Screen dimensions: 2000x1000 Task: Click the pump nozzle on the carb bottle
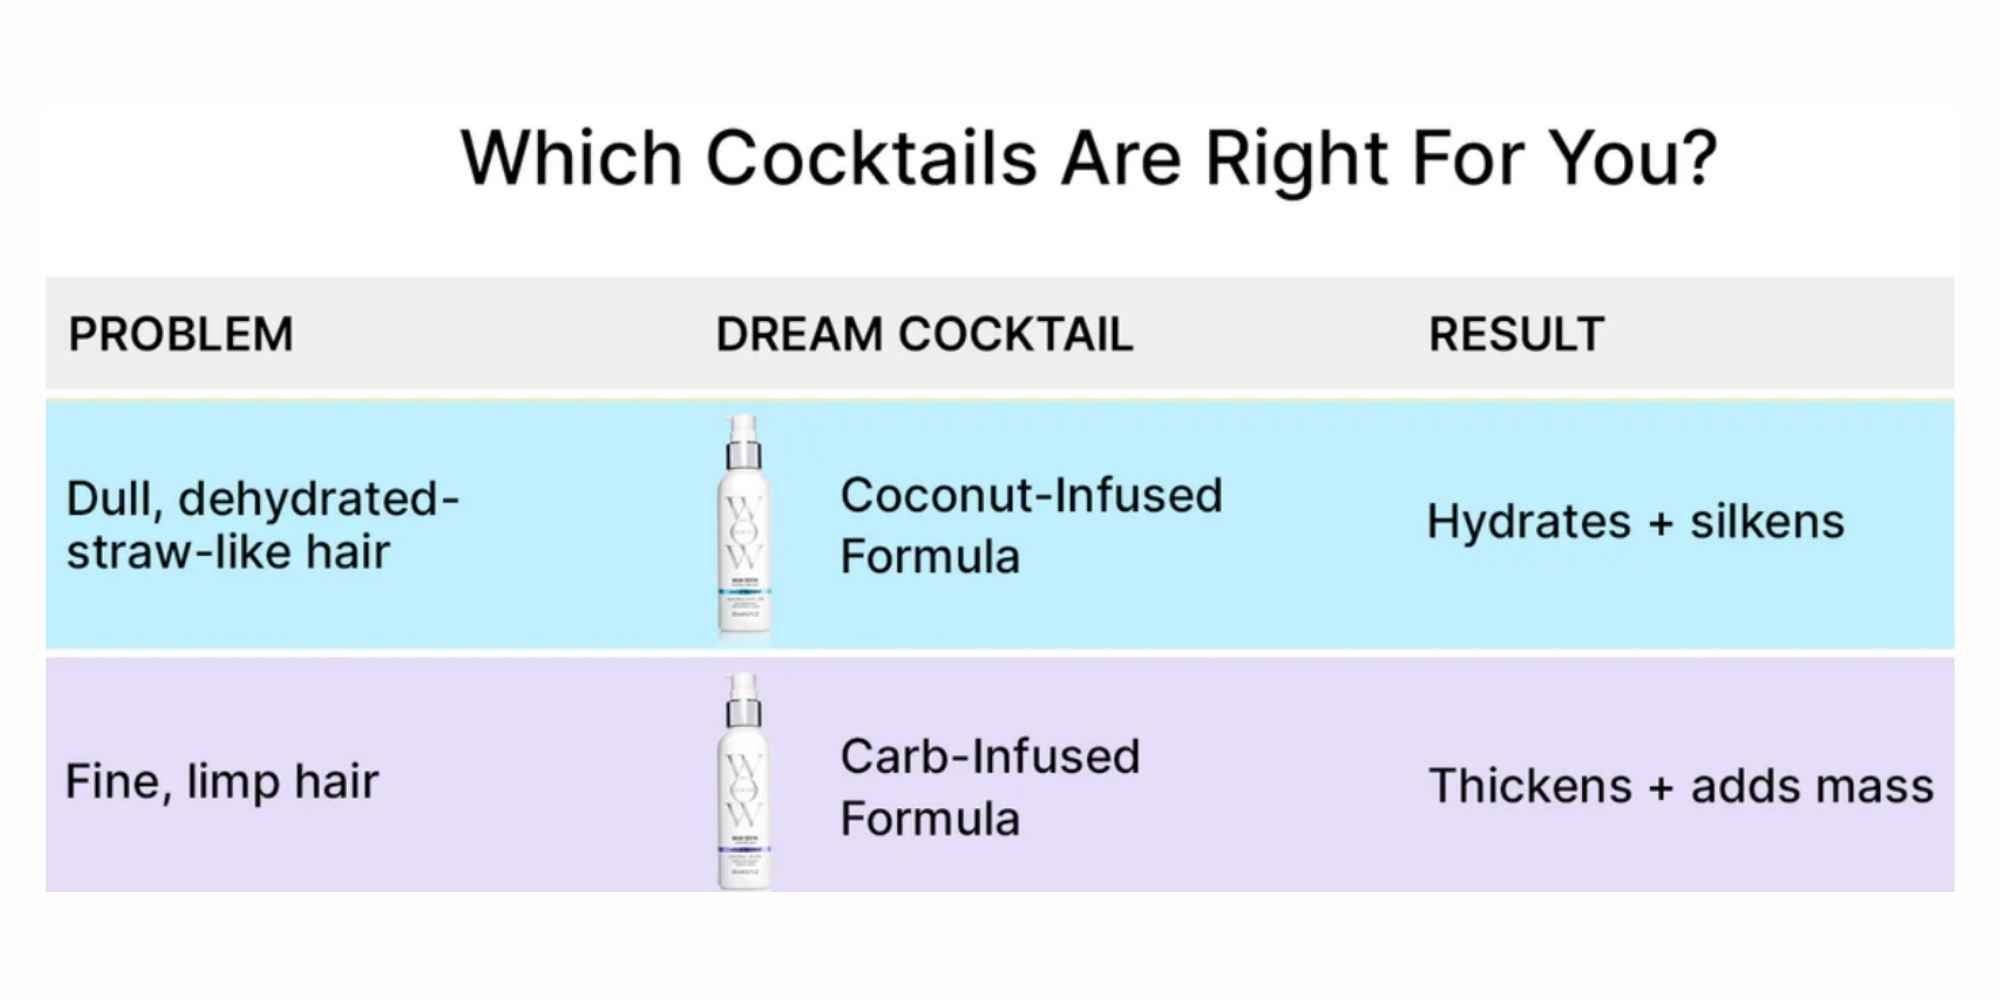(x=741, y=684)
